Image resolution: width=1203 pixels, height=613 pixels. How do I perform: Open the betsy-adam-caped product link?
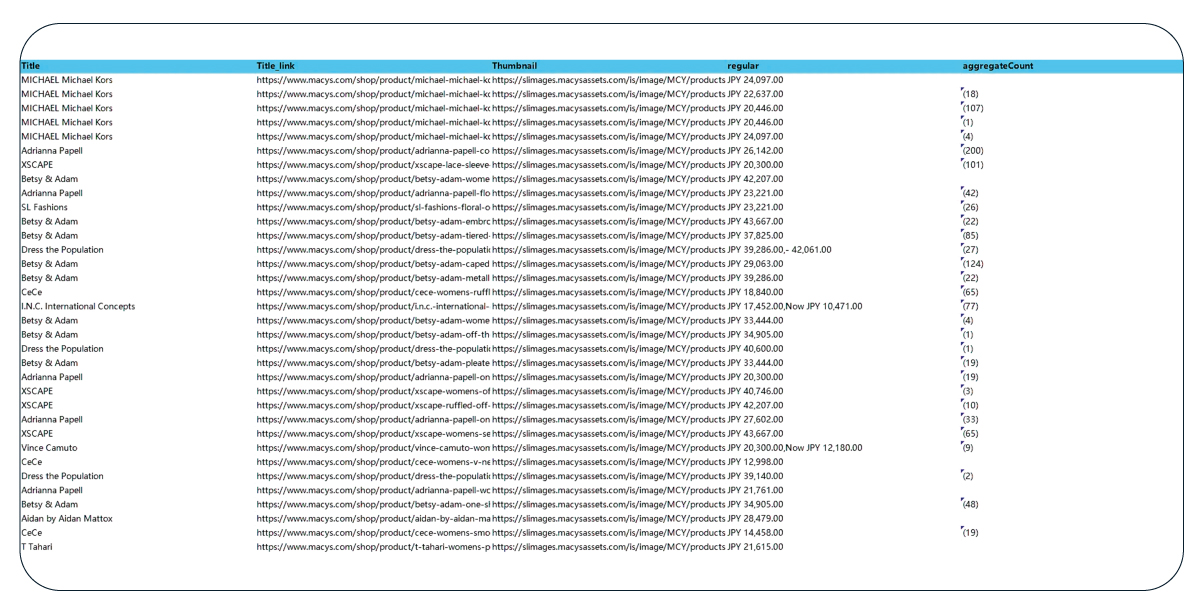[x=373, y=264]
